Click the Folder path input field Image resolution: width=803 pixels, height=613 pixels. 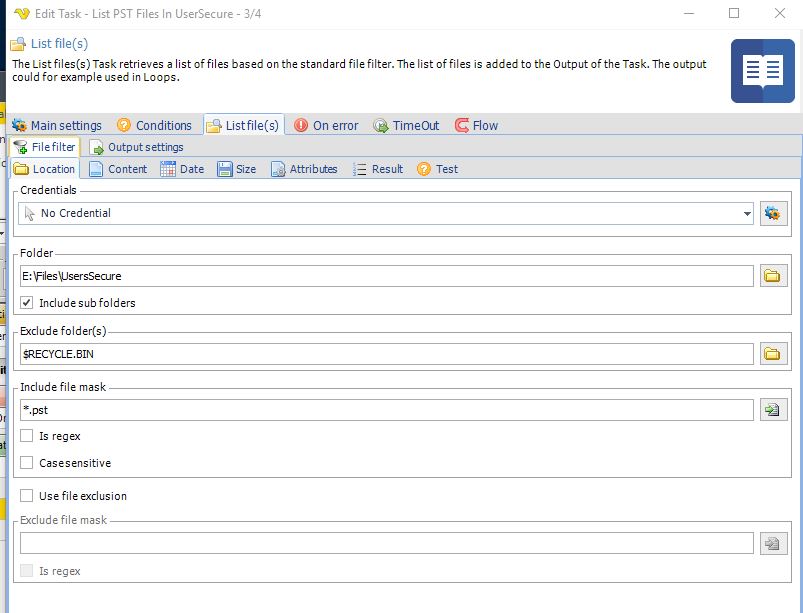pos(386,276)
